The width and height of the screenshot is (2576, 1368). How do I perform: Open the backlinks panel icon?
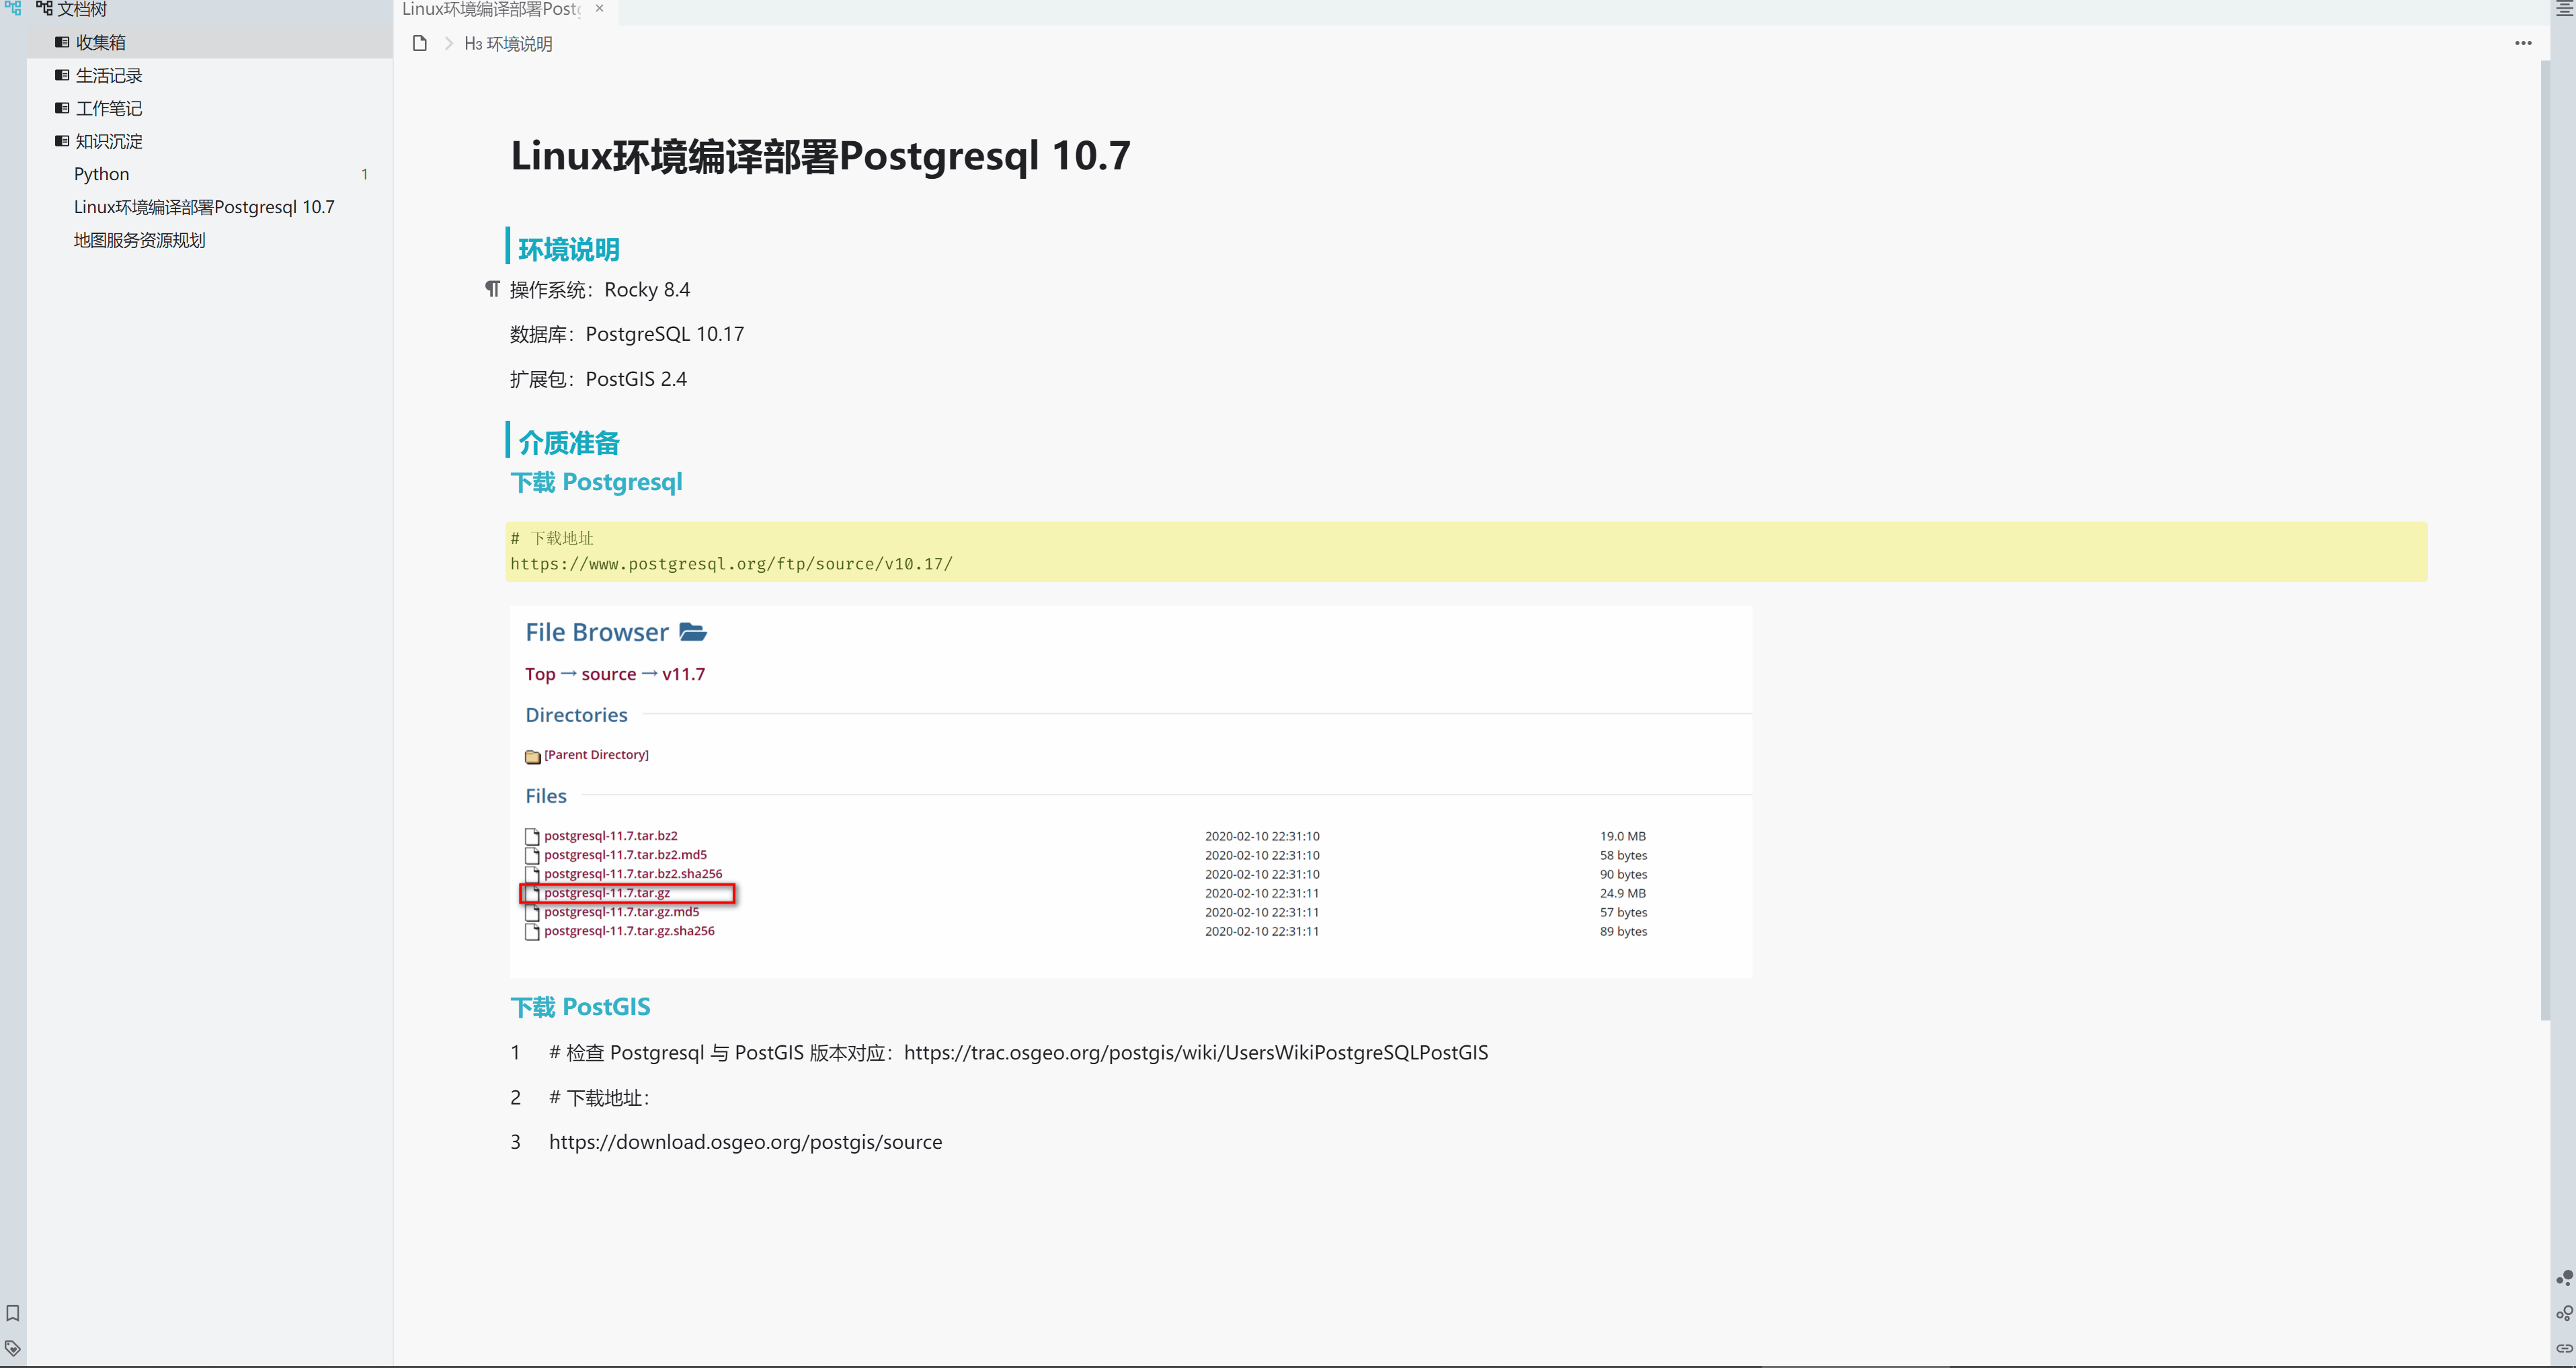pyautogui.click(x=2564, y=1348)
